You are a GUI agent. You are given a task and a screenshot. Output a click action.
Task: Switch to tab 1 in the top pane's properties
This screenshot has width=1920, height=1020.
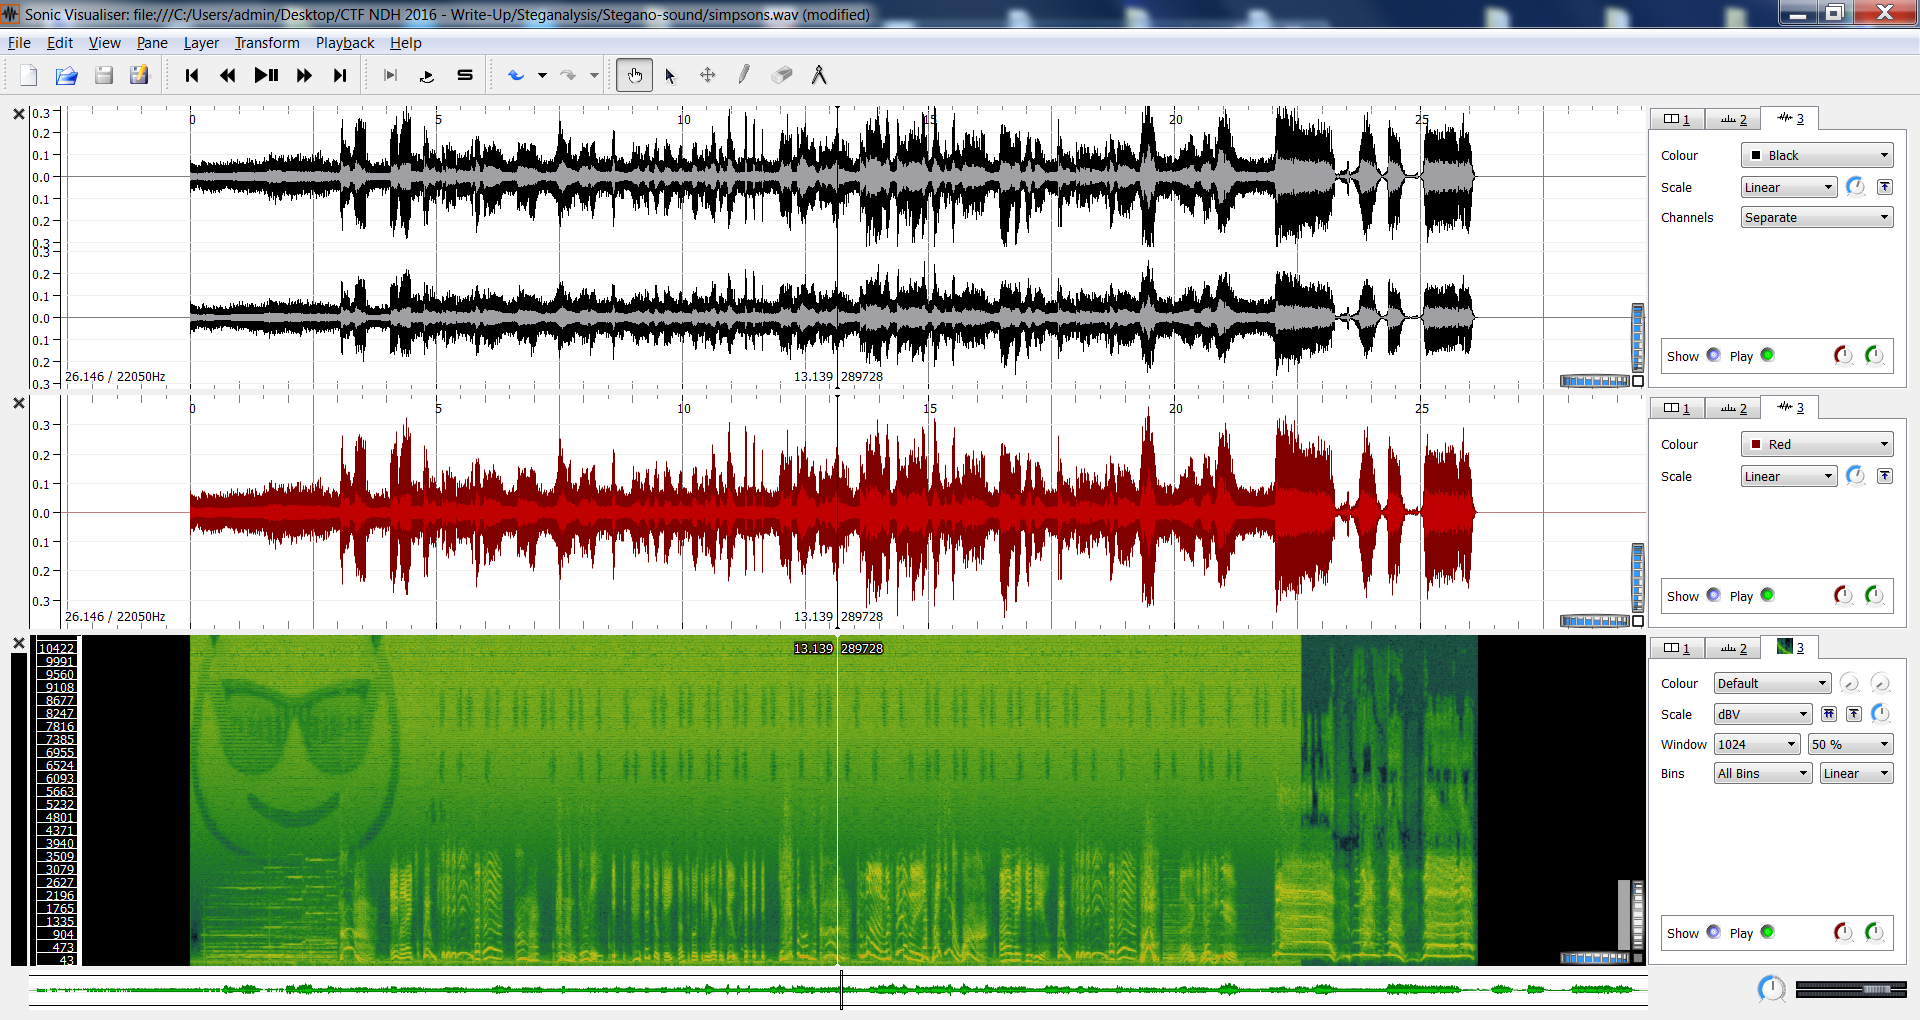(1677, 119)
